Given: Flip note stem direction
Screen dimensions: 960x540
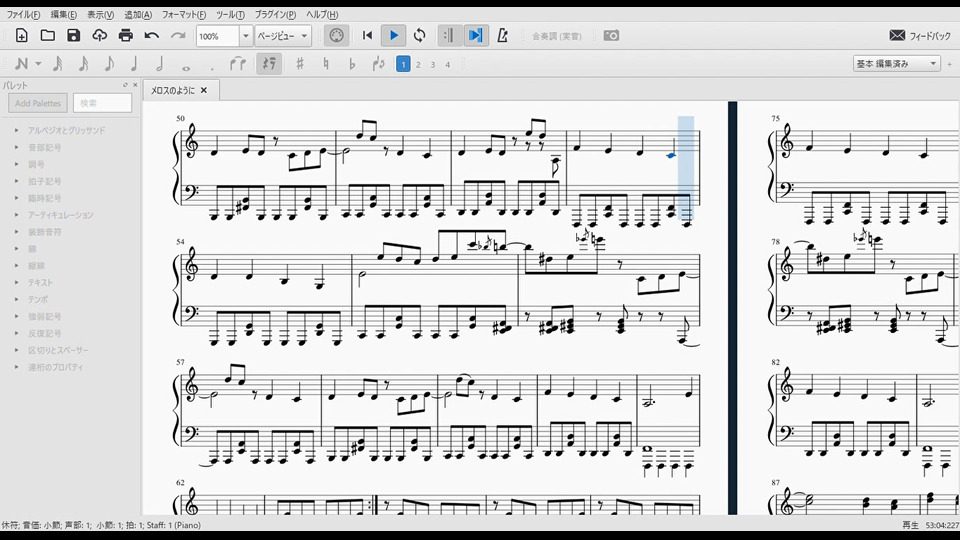Looking at the screenshot, I should tap(378, 64).
